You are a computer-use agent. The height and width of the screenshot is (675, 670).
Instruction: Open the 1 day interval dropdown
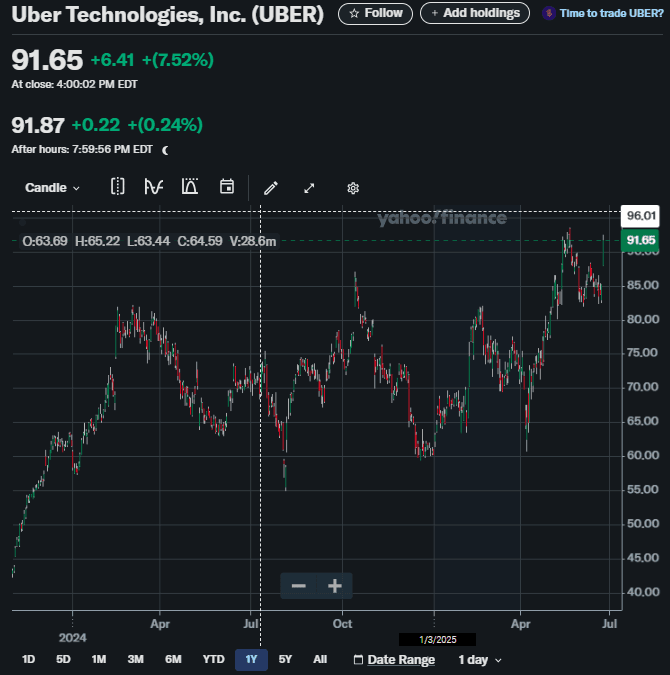point(480,660)
